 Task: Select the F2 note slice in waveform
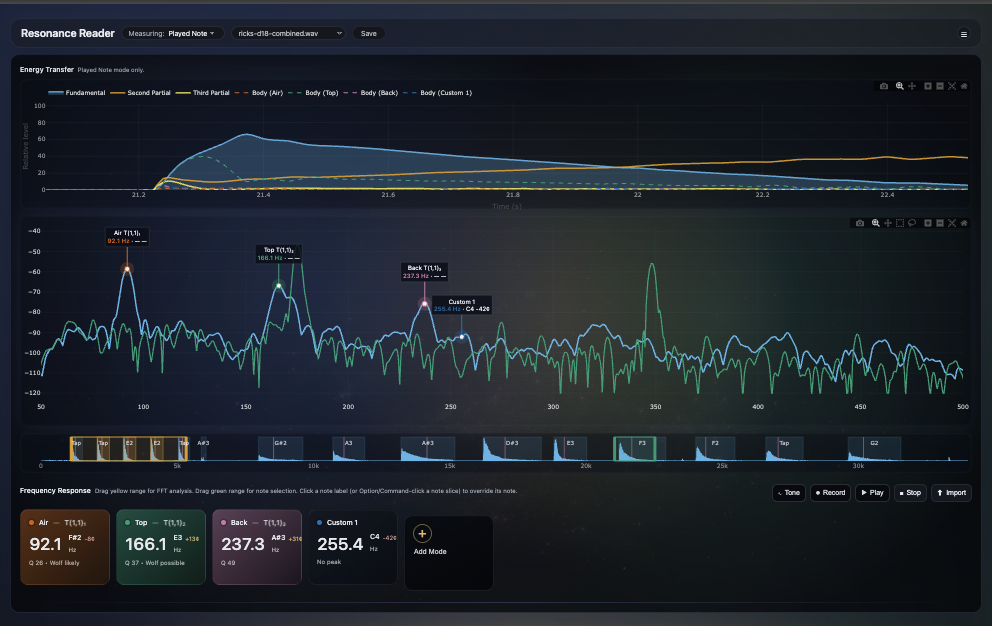click(x=715, y=449)
